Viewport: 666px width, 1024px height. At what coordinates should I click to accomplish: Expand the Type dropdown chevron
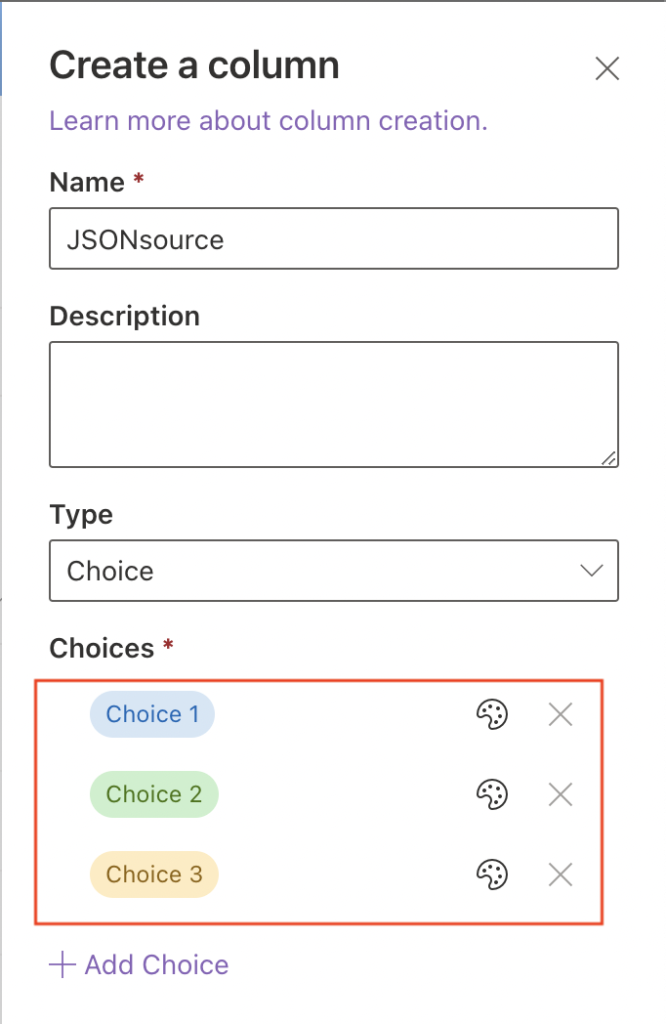[x=592, y=571]
